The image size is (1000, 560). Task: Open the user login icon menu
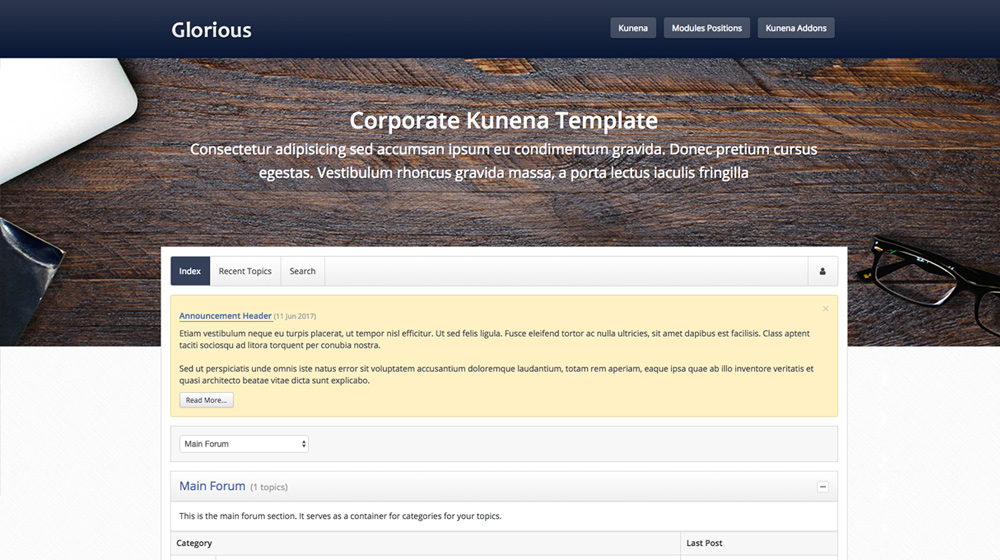pos(822,271)
